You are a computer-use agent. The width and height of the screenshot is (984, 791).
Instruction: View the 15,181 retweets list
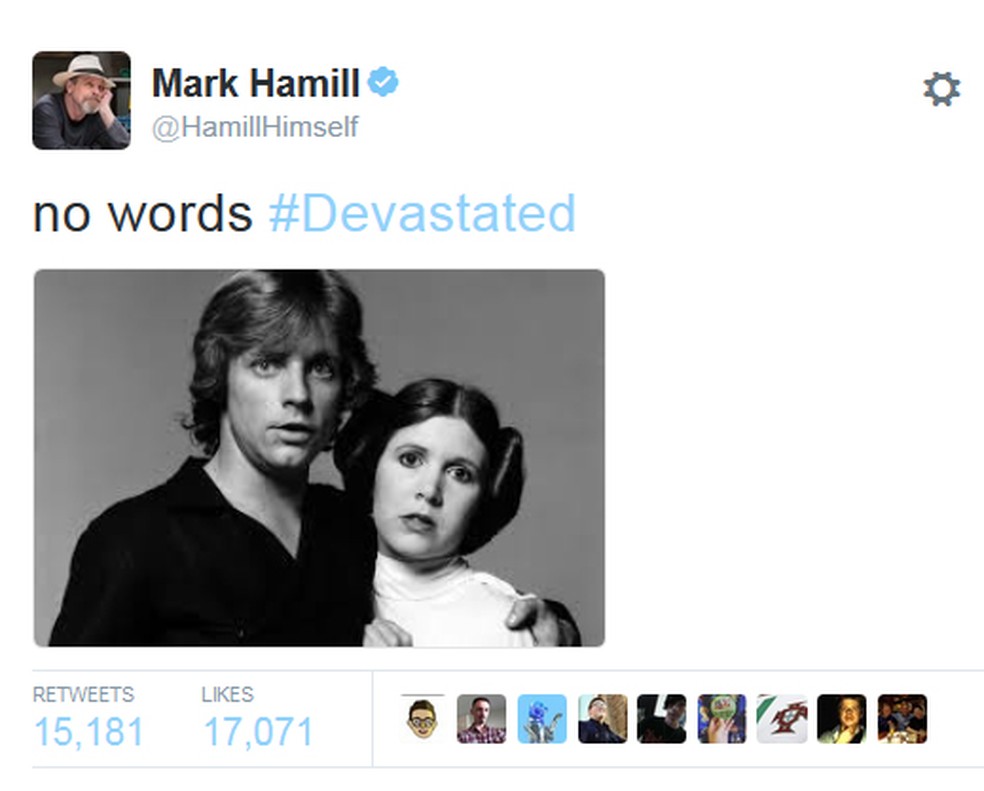point(88,732)
